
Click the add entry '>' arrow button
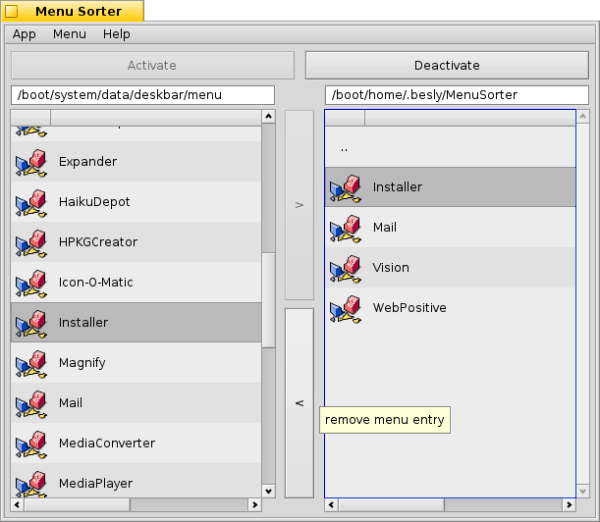point(299,204)
